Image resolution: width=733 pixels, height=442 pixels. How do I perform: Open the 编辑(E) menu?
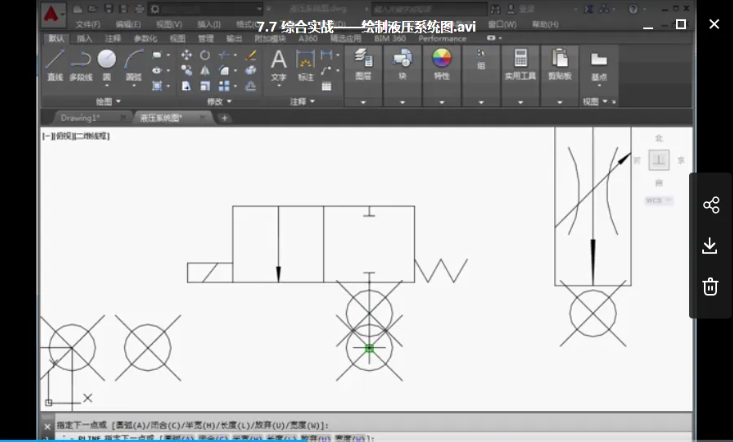tap(128, 24)
